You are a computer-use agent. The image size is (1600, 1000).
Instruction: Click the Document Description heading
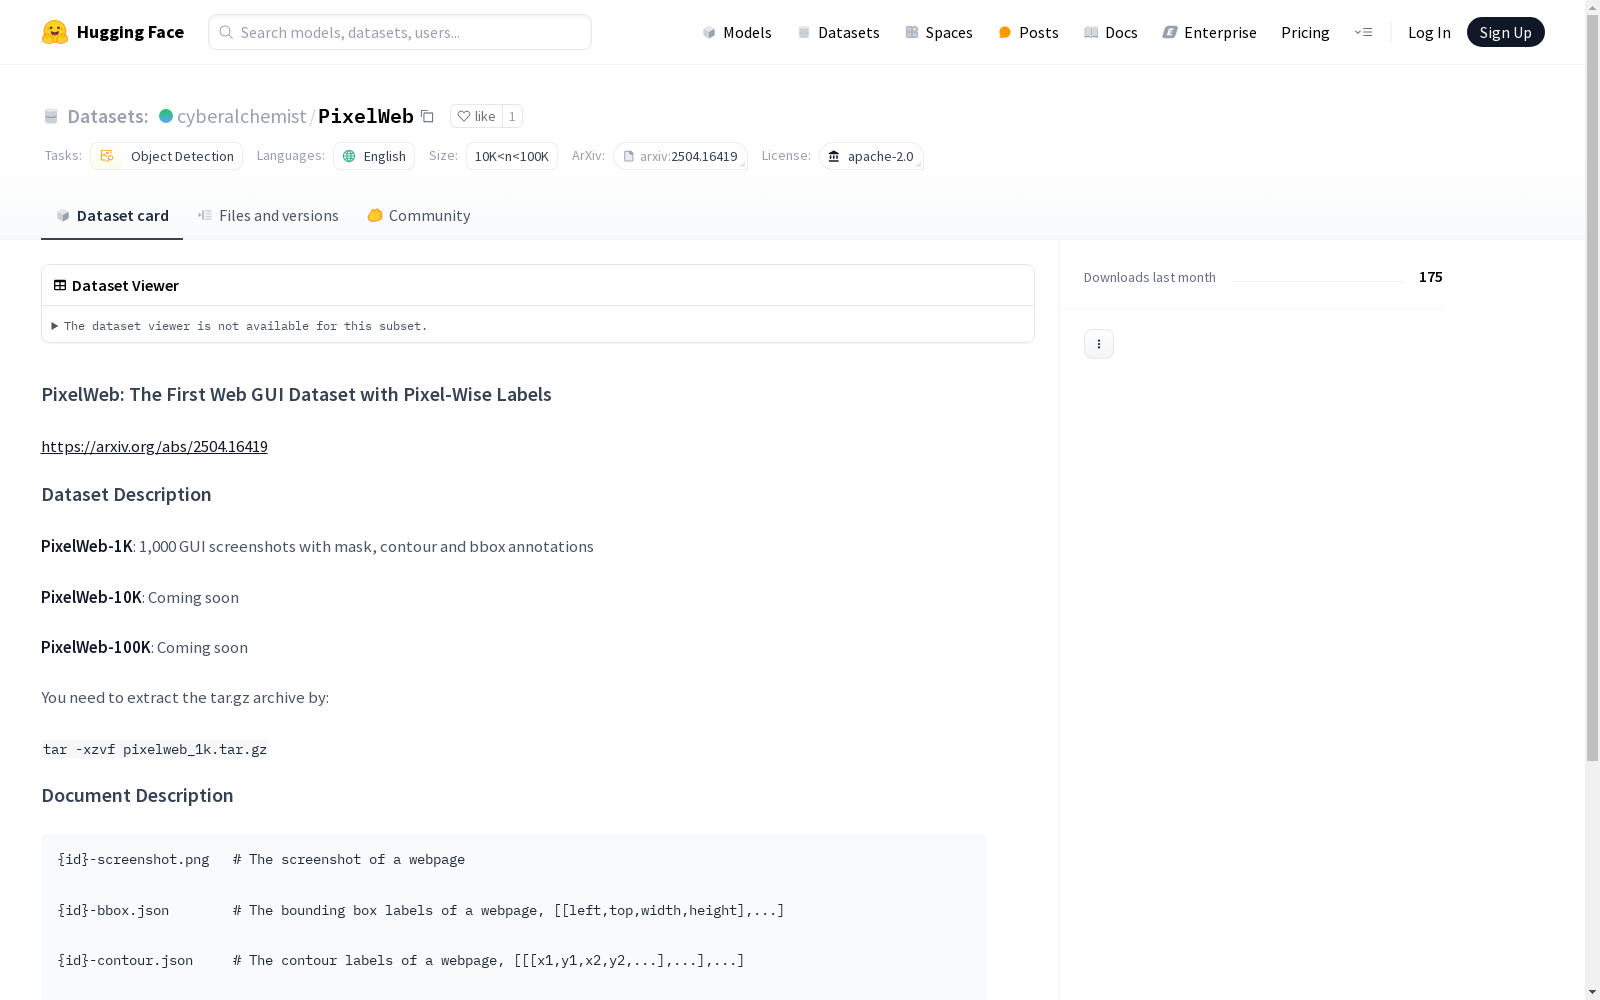coord(137,795)
